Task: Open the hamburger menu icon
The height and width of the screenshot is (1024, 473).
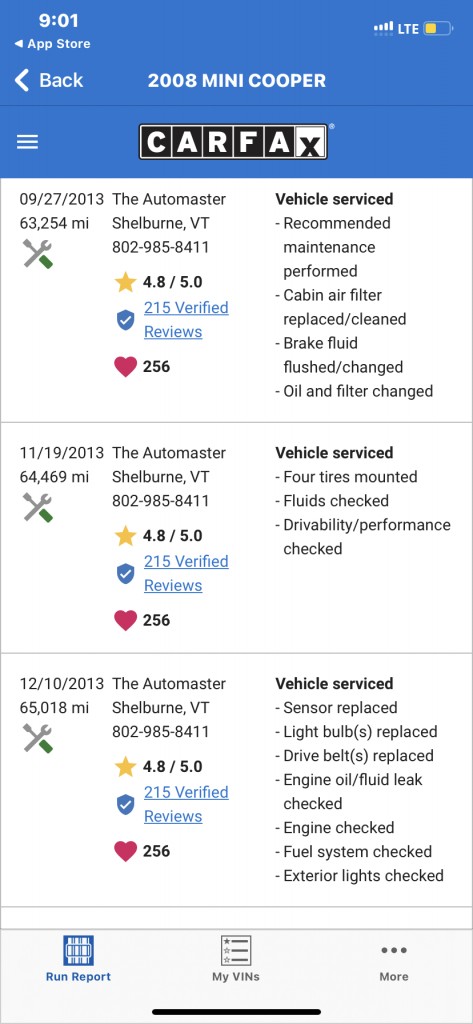Action: (x=27, y=142)
